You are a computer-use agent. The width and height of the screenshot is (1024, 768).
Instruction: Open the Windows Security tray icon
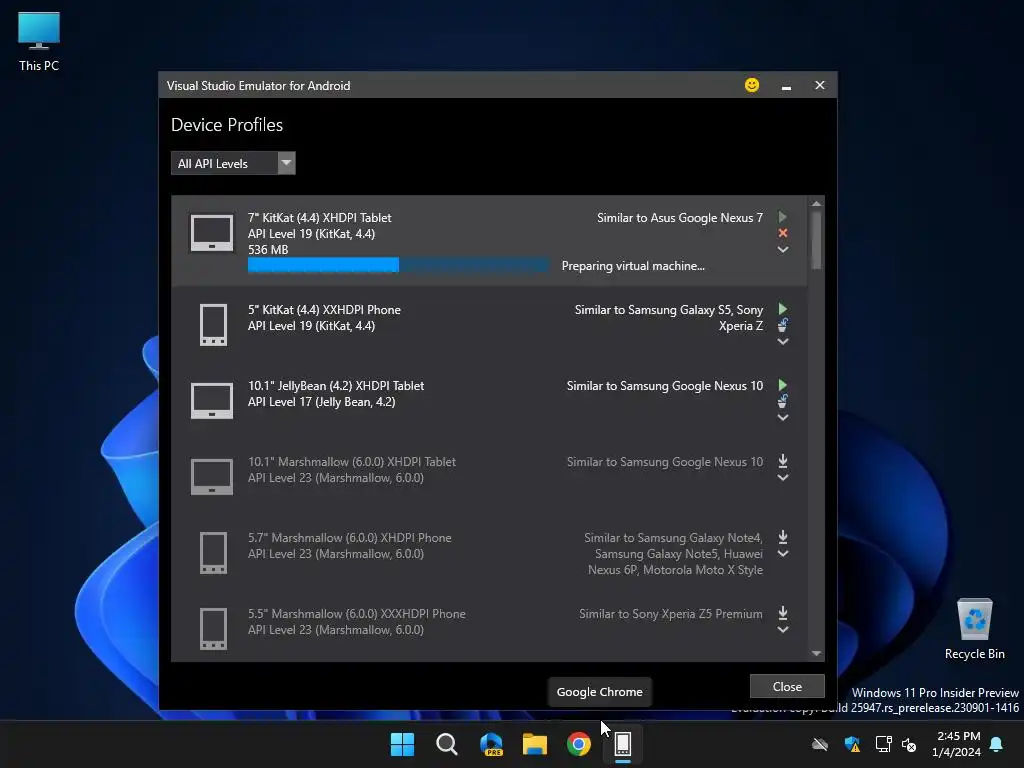click(852, 744)
